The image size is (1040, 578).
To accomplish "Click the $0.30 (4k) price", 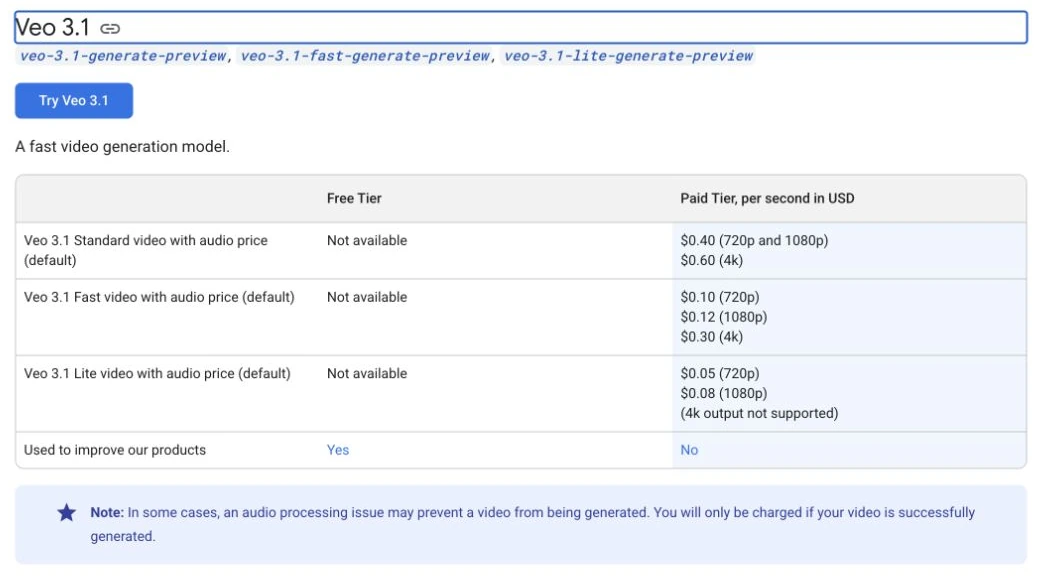I will coord(712,337).
